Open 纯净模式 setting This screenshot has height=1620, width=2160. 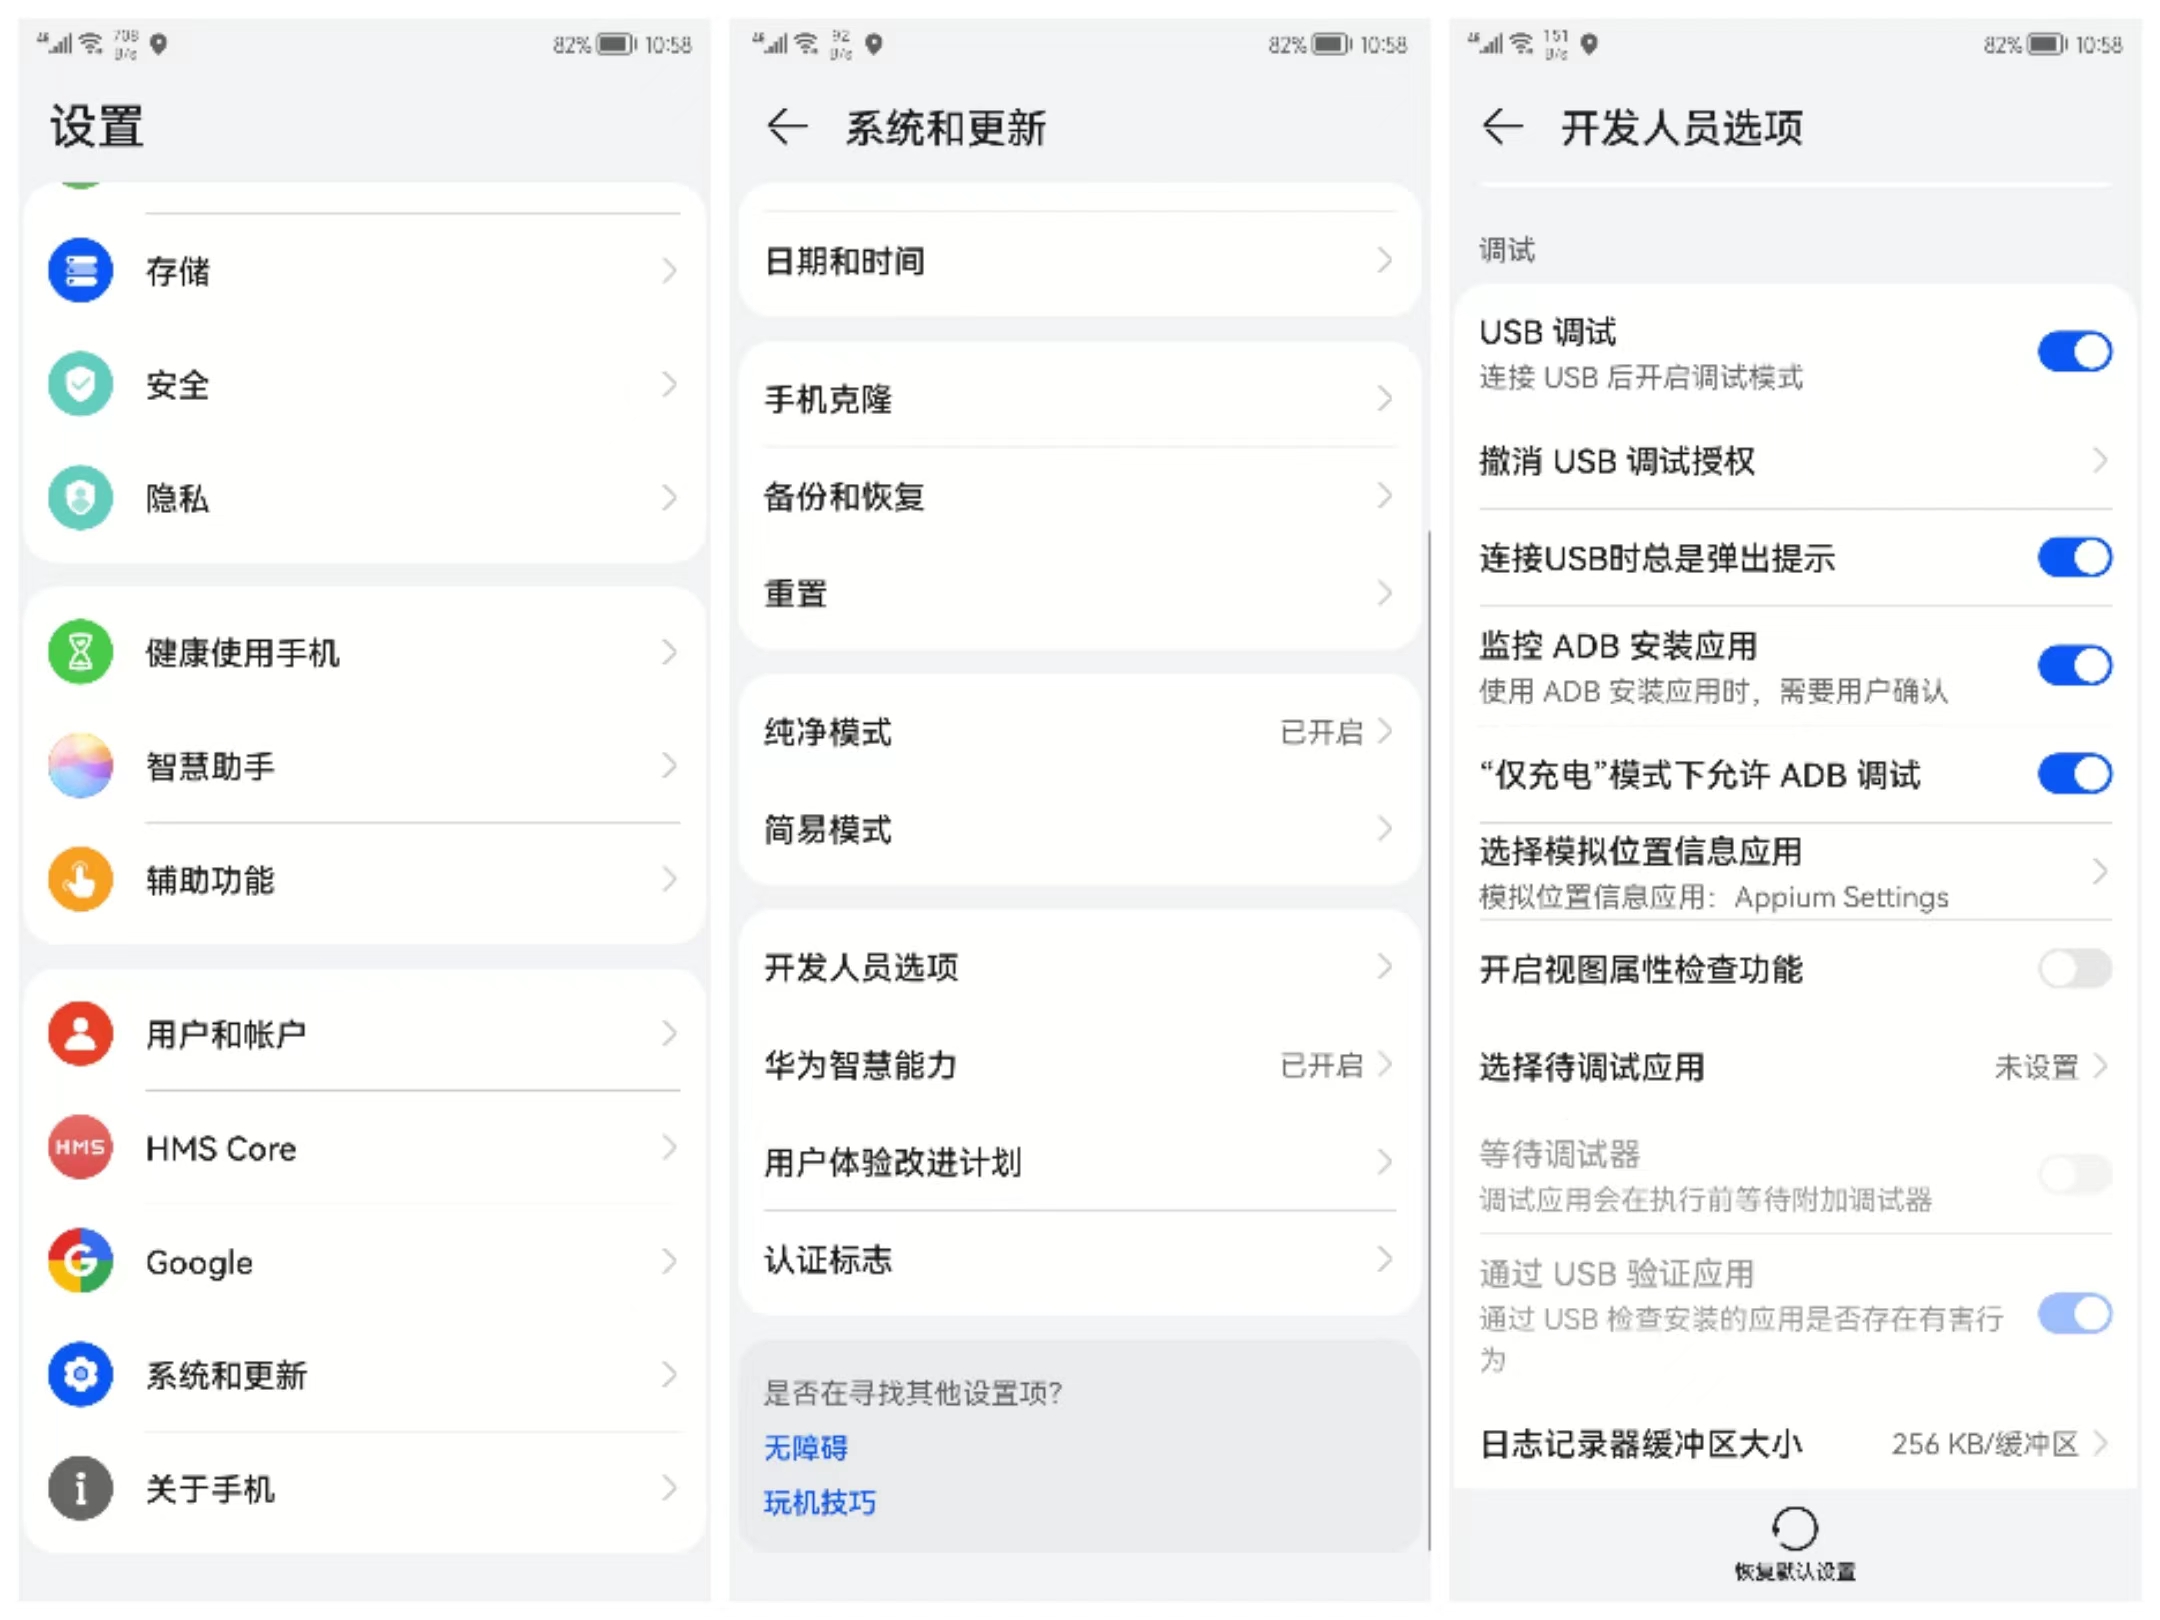(1079, 732)
